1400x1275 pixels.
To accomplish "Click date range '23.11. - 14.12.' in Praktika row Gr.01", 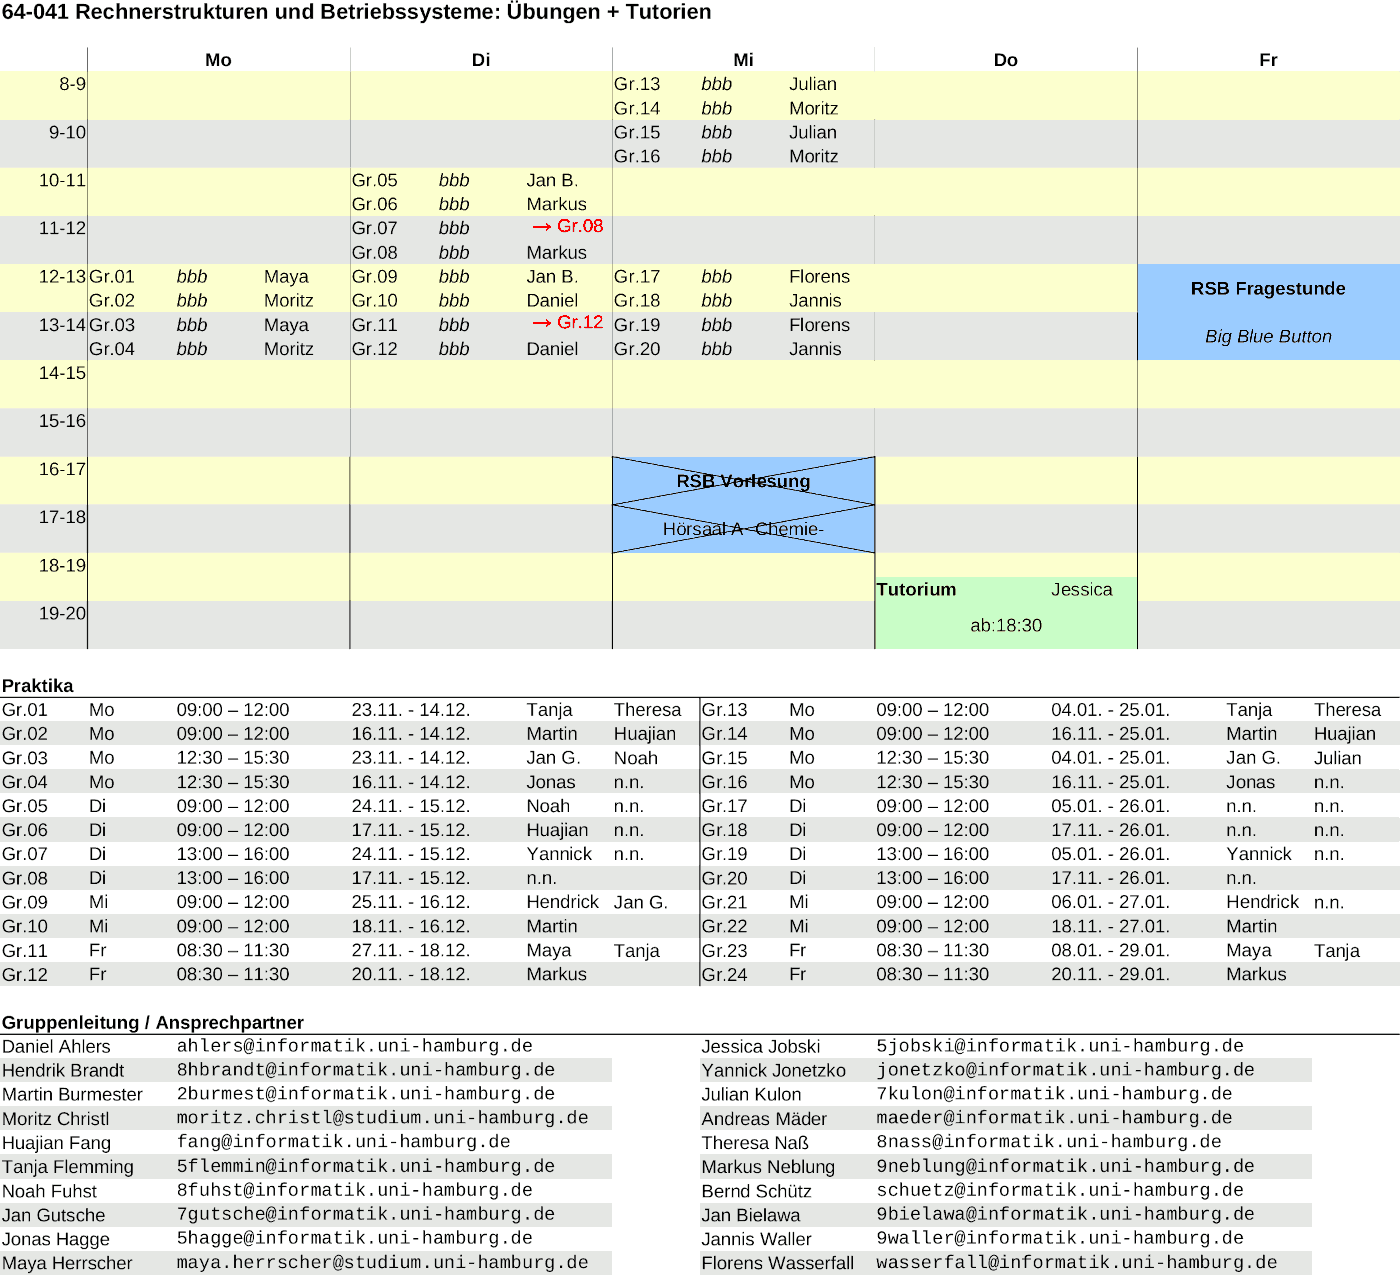I will point(411,710).
